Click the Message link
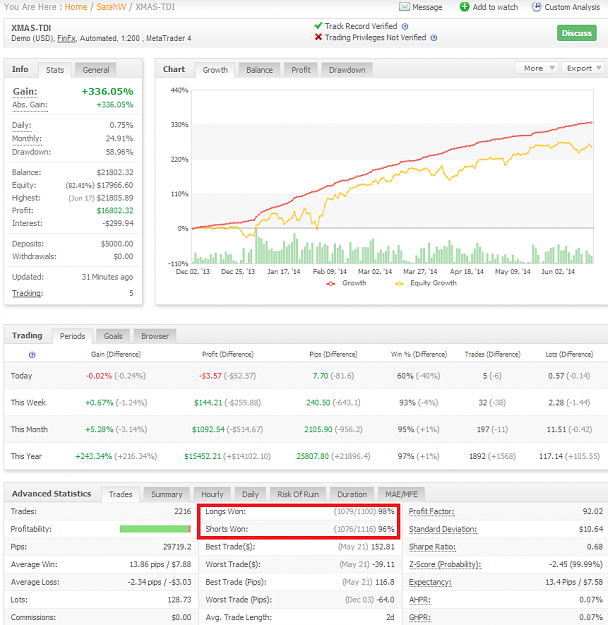The image size is (608, 625). tap(427, 7)
